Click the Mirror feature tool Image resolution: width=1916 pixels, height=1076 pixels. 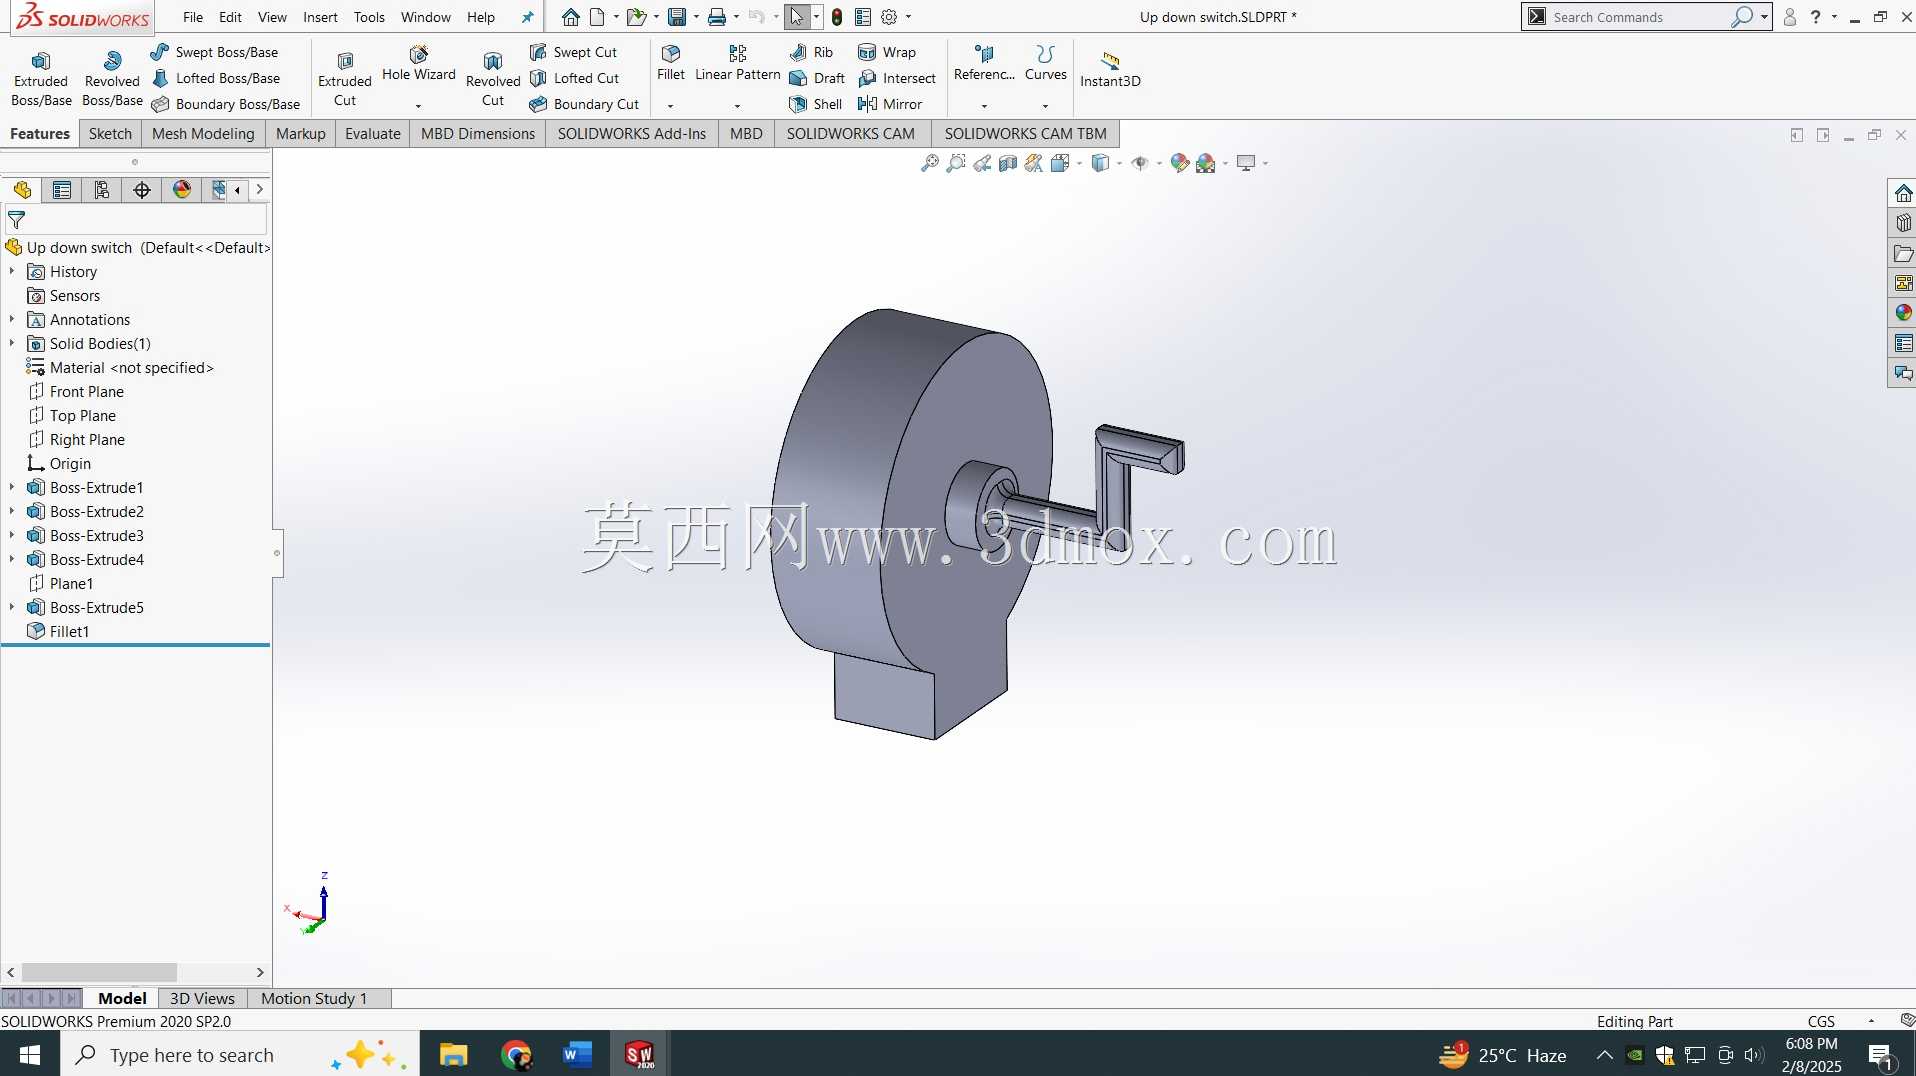pos(890,104)
